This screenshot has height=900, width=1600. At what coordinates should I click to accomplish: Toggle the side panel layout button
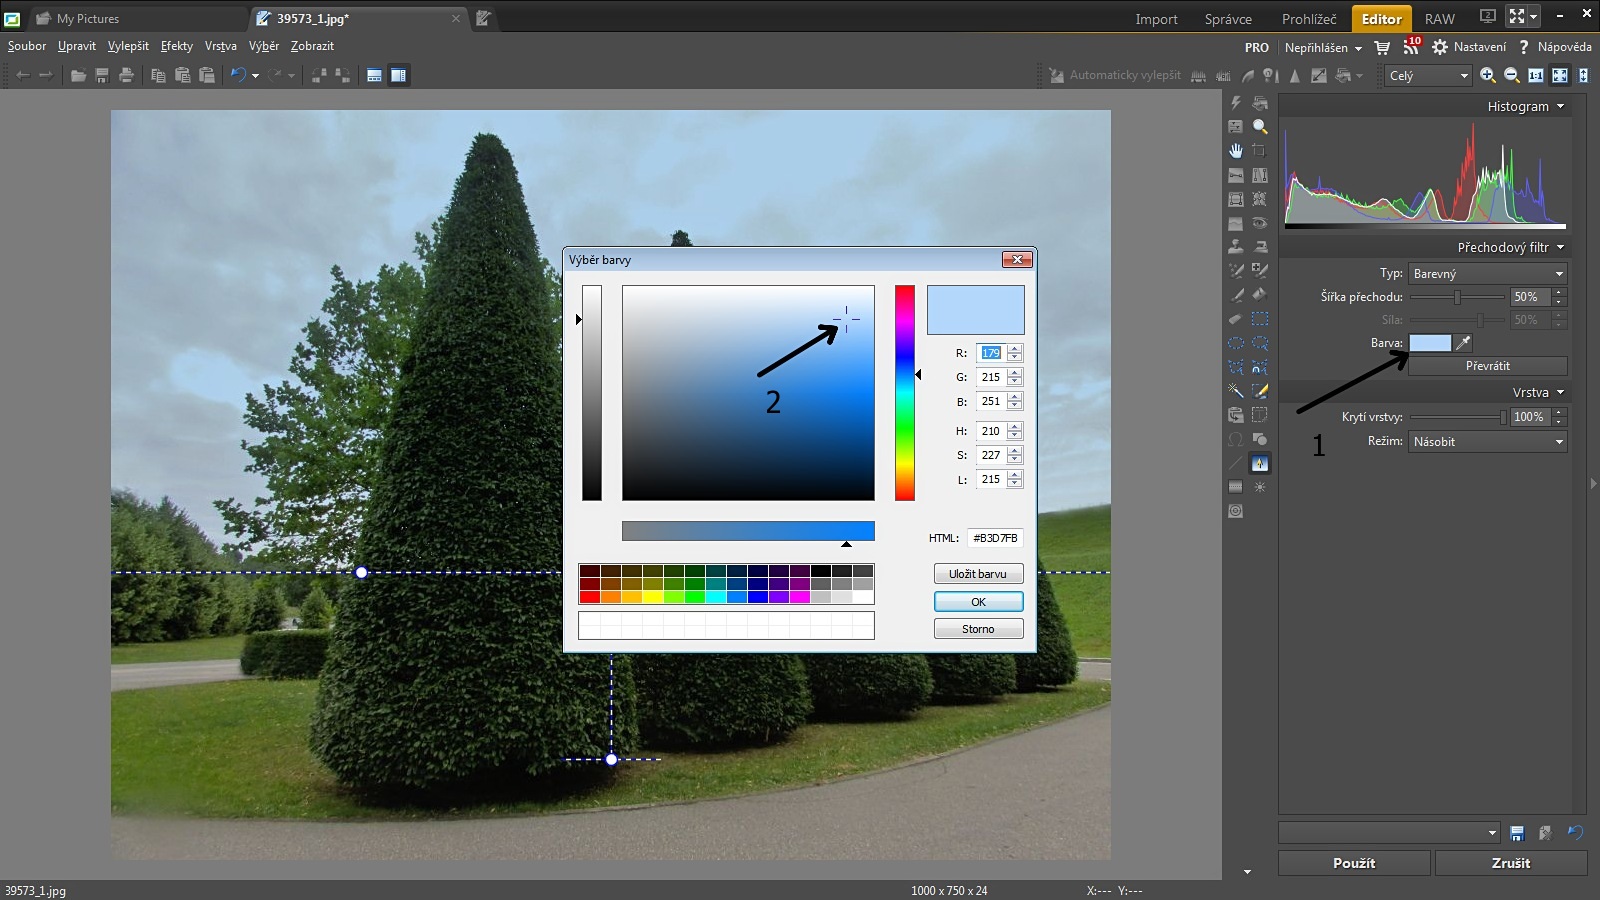(398, 75)
